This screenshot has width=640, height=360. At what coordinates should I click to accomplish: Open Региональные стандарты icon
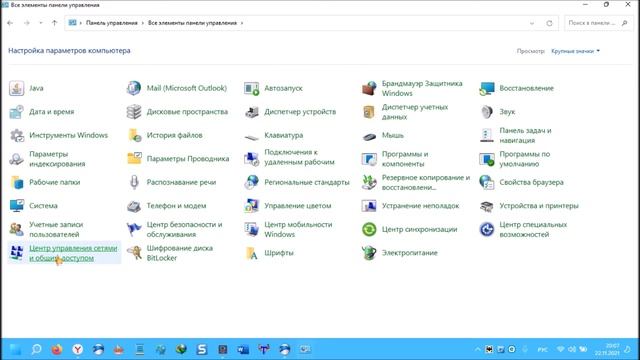coord(251,182)
